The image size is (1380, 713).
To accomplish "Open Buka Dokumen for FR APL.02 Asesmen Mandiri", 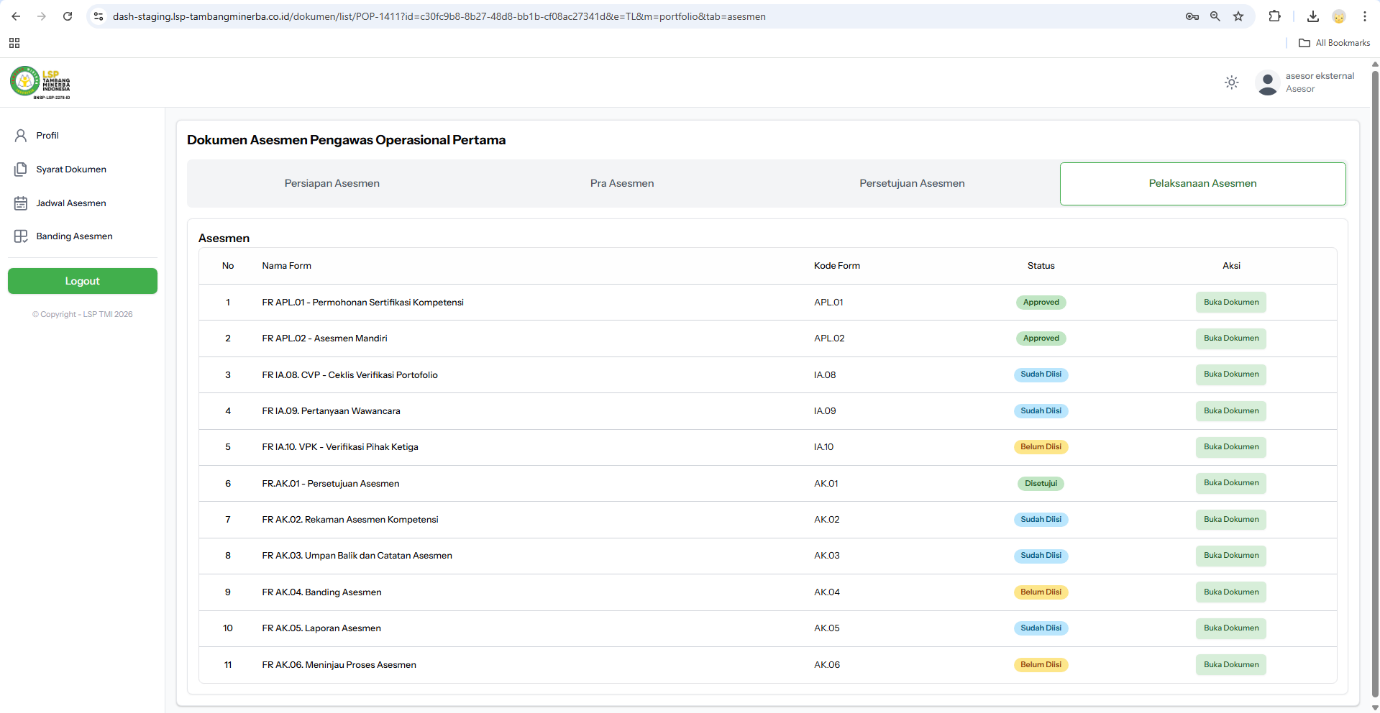I will pyautogui.click(x=1231, y=338).
